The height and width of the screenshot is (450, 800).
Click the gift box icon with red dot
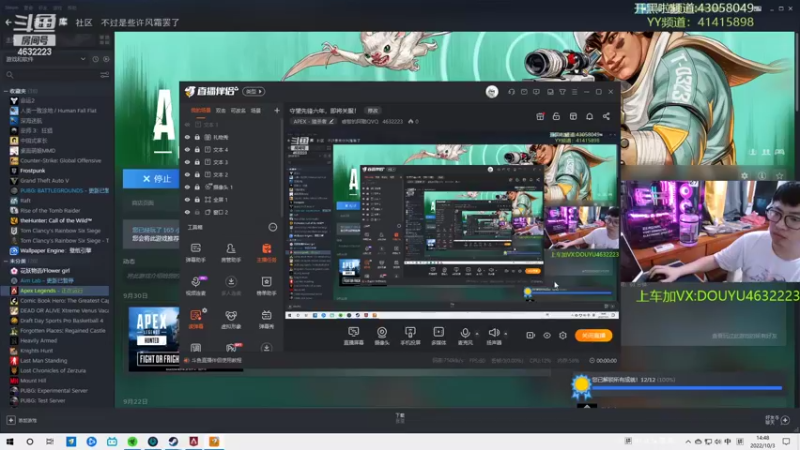(540, 116)
